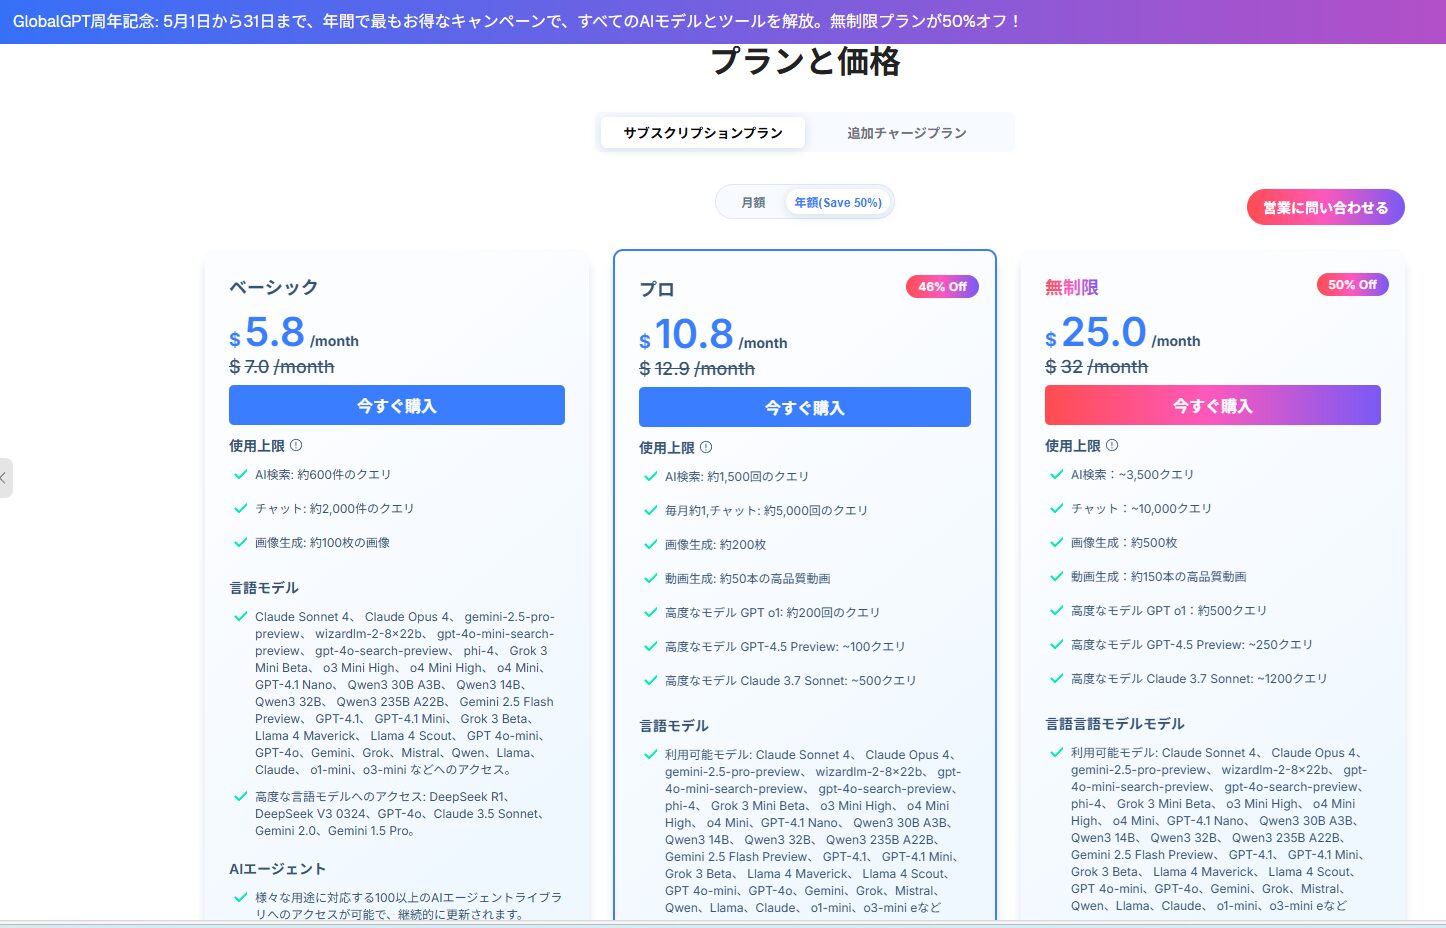Click the checkmark beside Claude 3.7 Sonnet: ~500クエリ
1446x928 pixels.
(x=650, y=680)
